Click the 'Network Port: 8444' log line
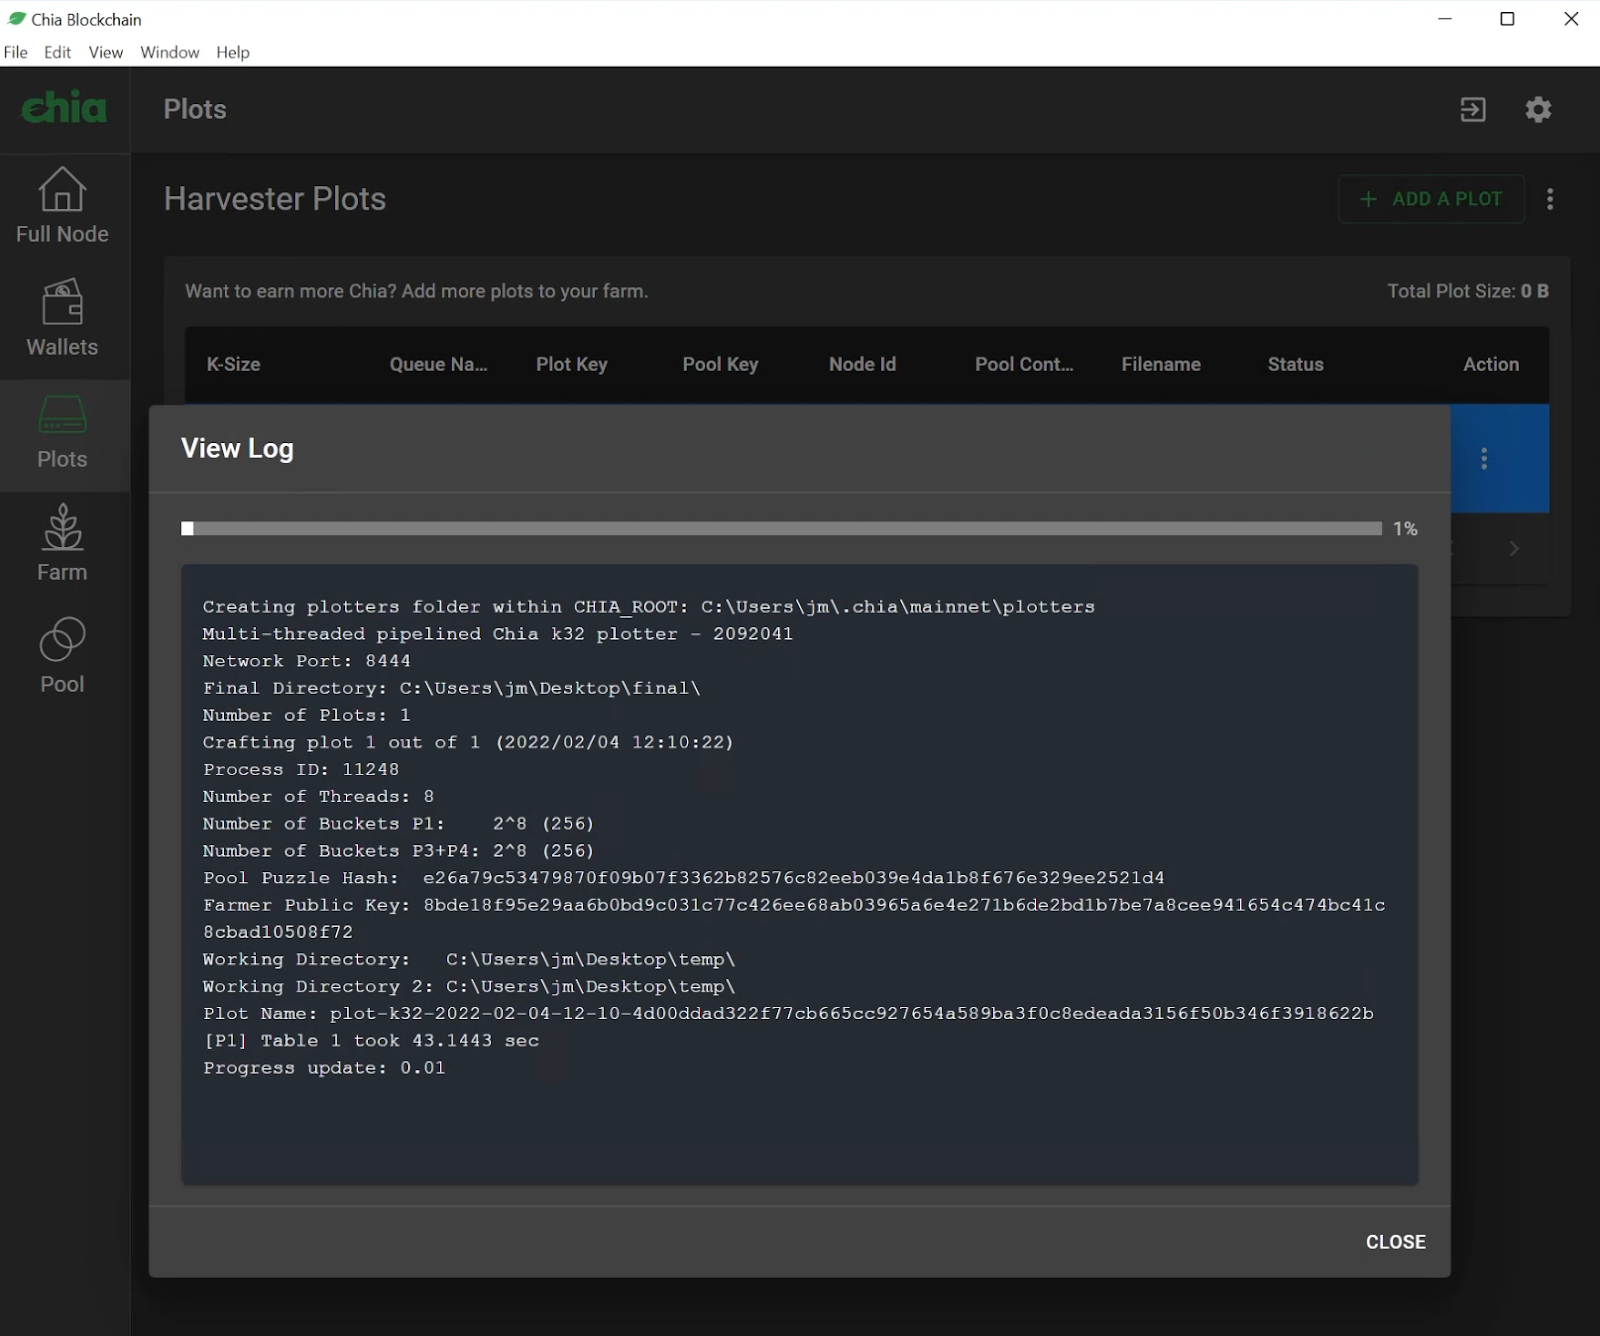 point(306,660)
